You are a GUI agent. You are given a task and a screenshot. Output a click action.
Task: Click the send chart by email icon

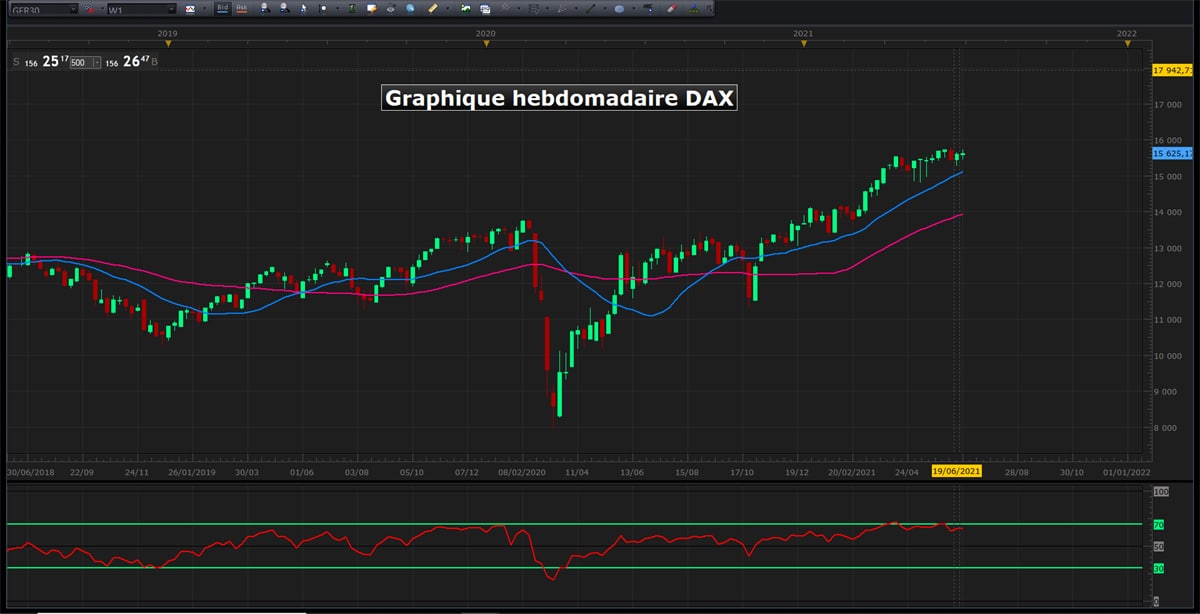pyautogui.click(x=484, y=9)
